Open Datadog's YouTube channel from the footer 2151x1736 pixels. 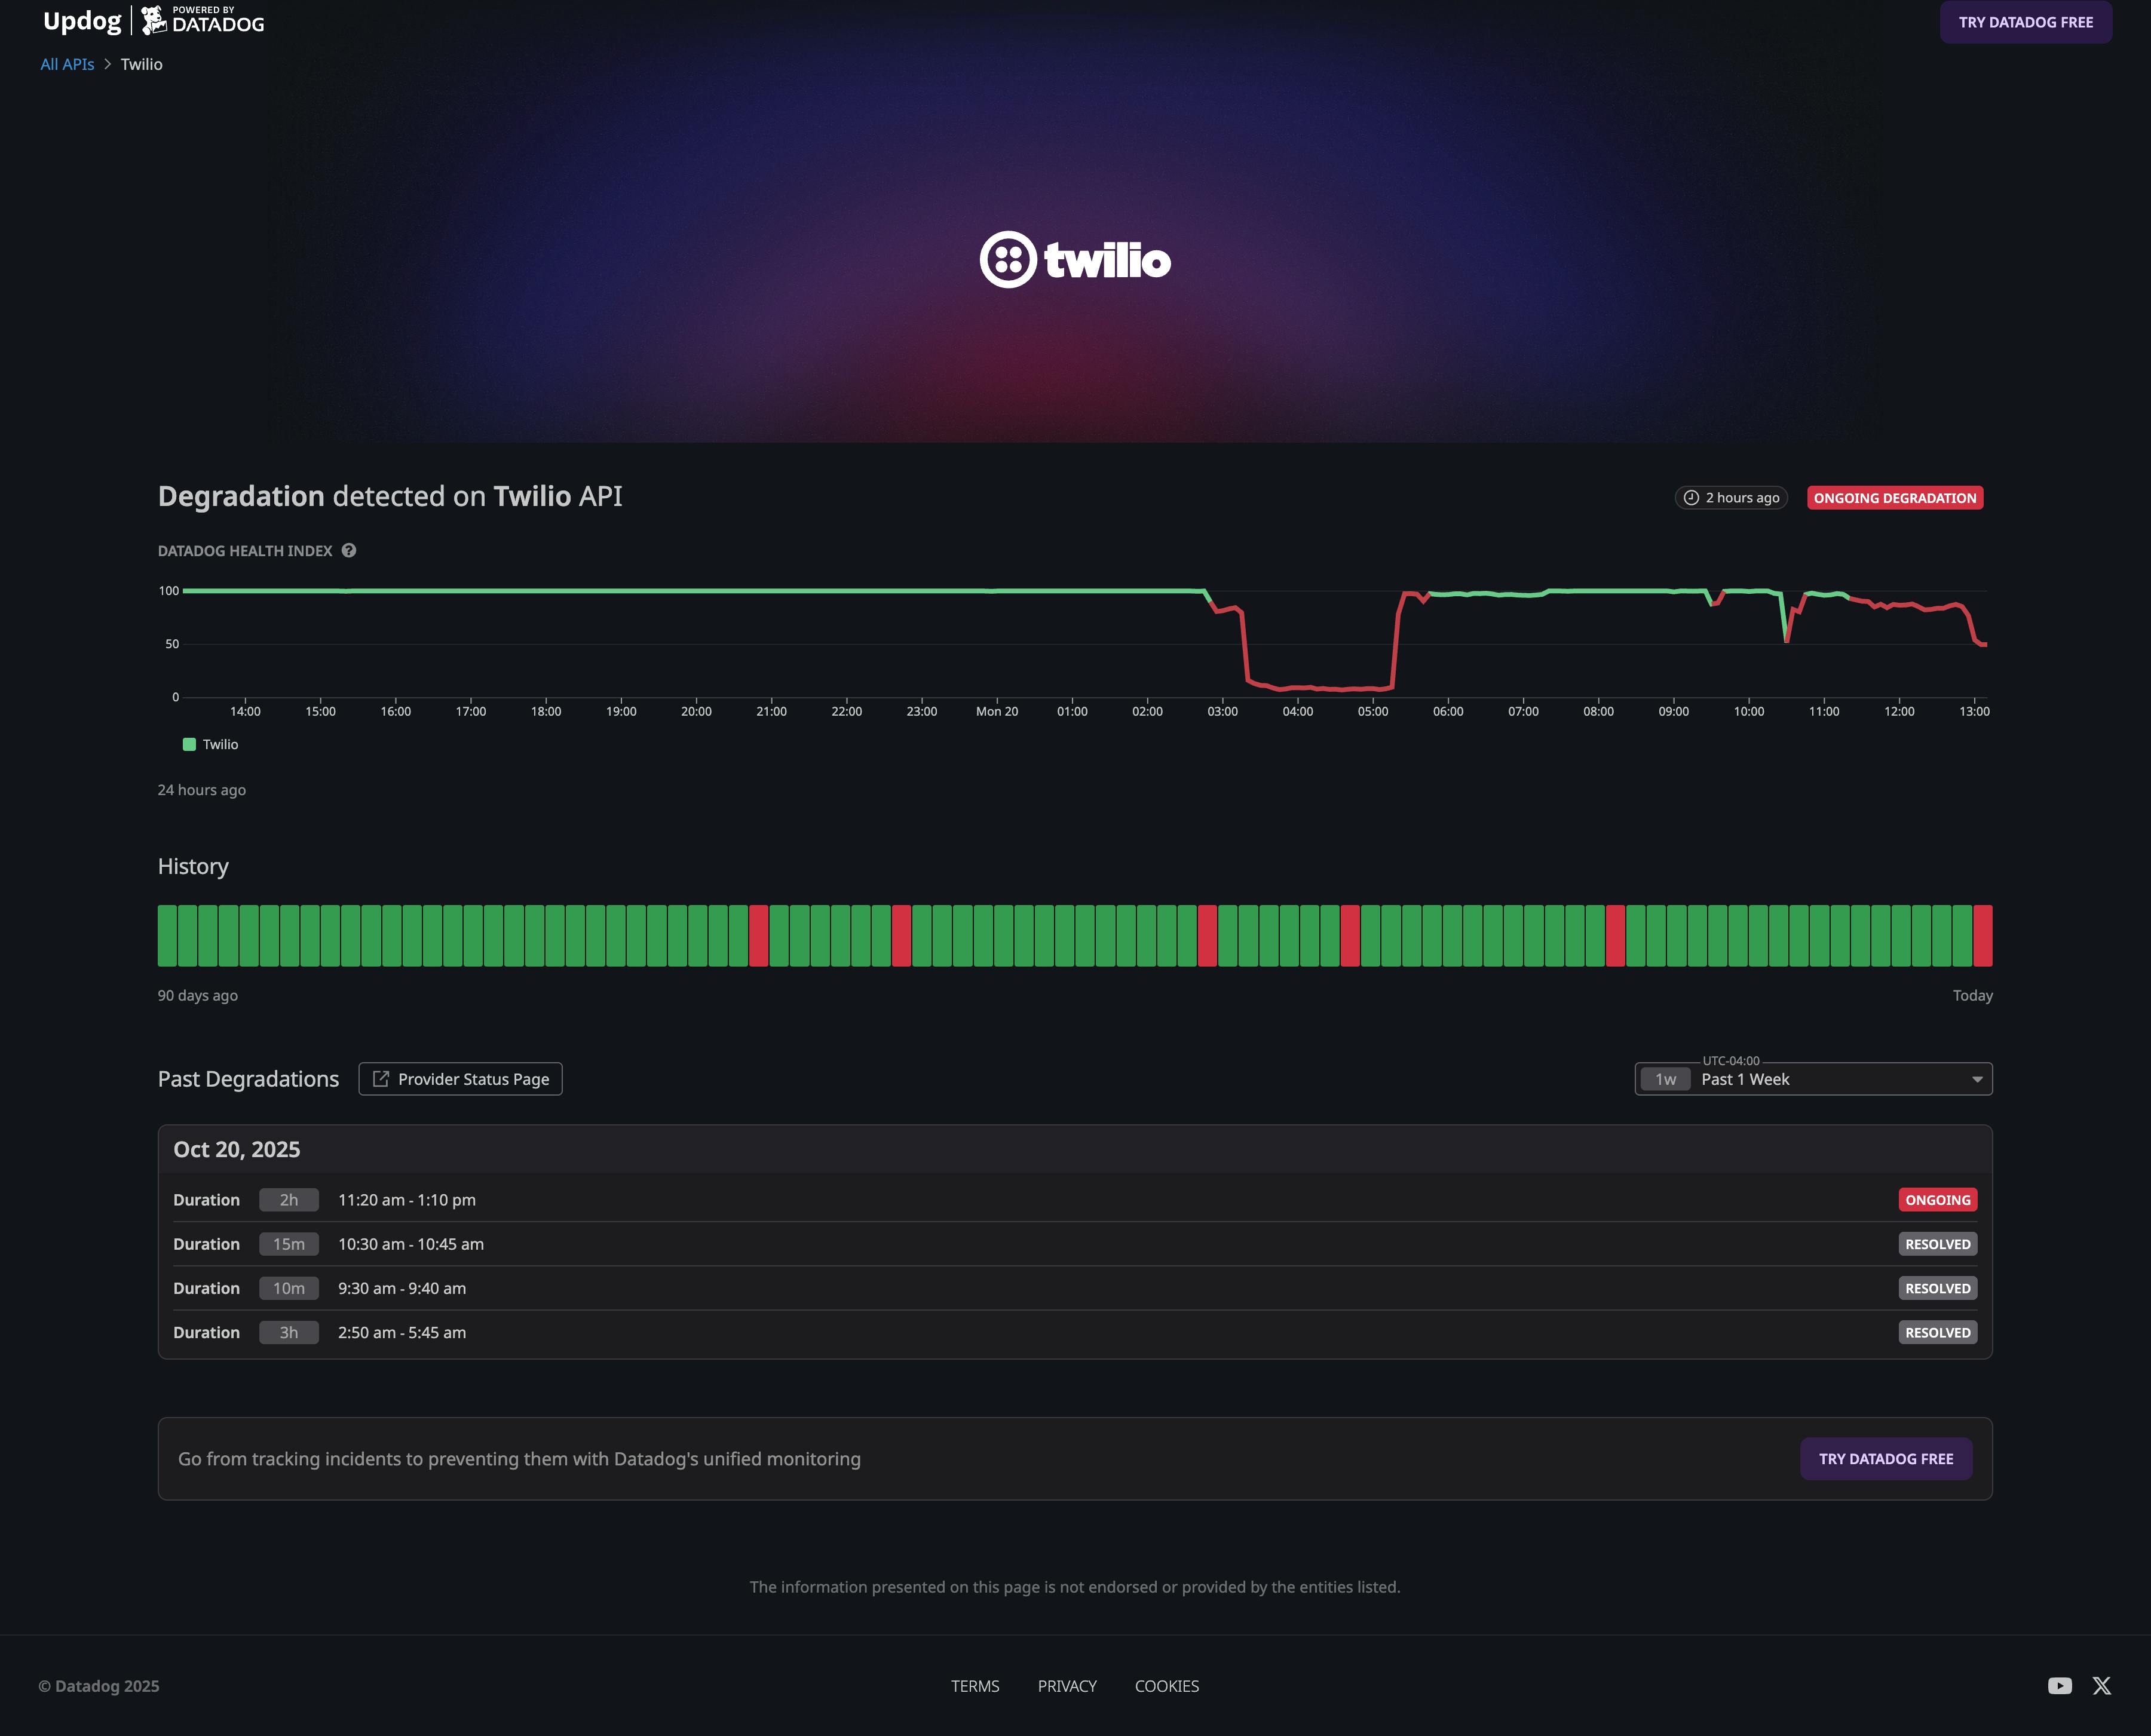point(2059,1685)
